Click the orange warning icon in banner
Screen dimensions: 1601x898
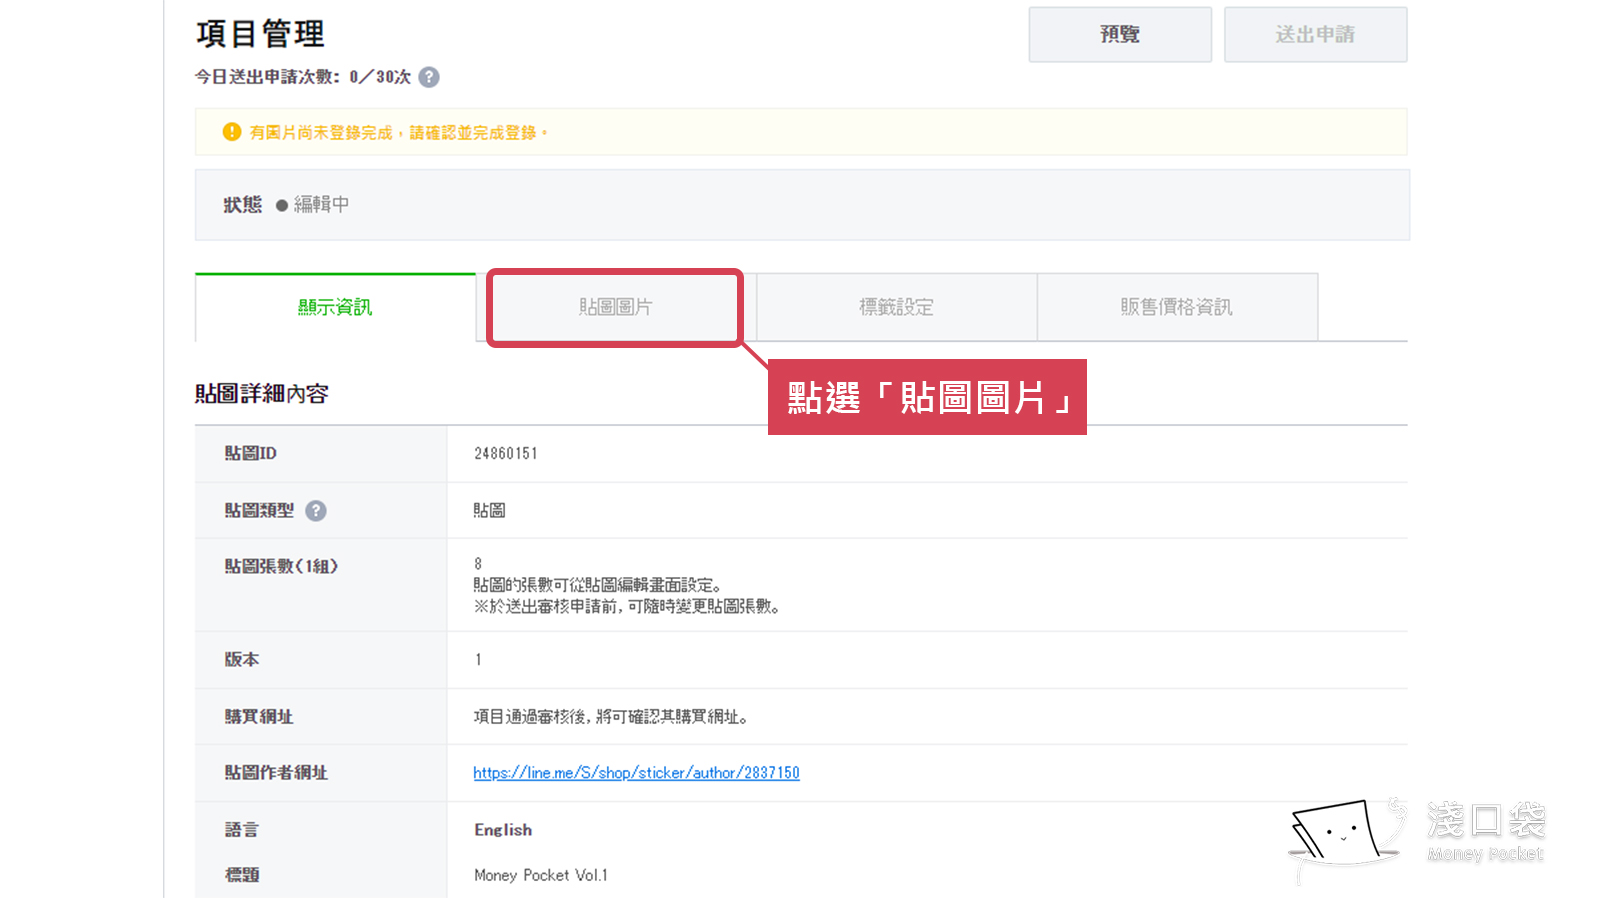pos(232,132)
